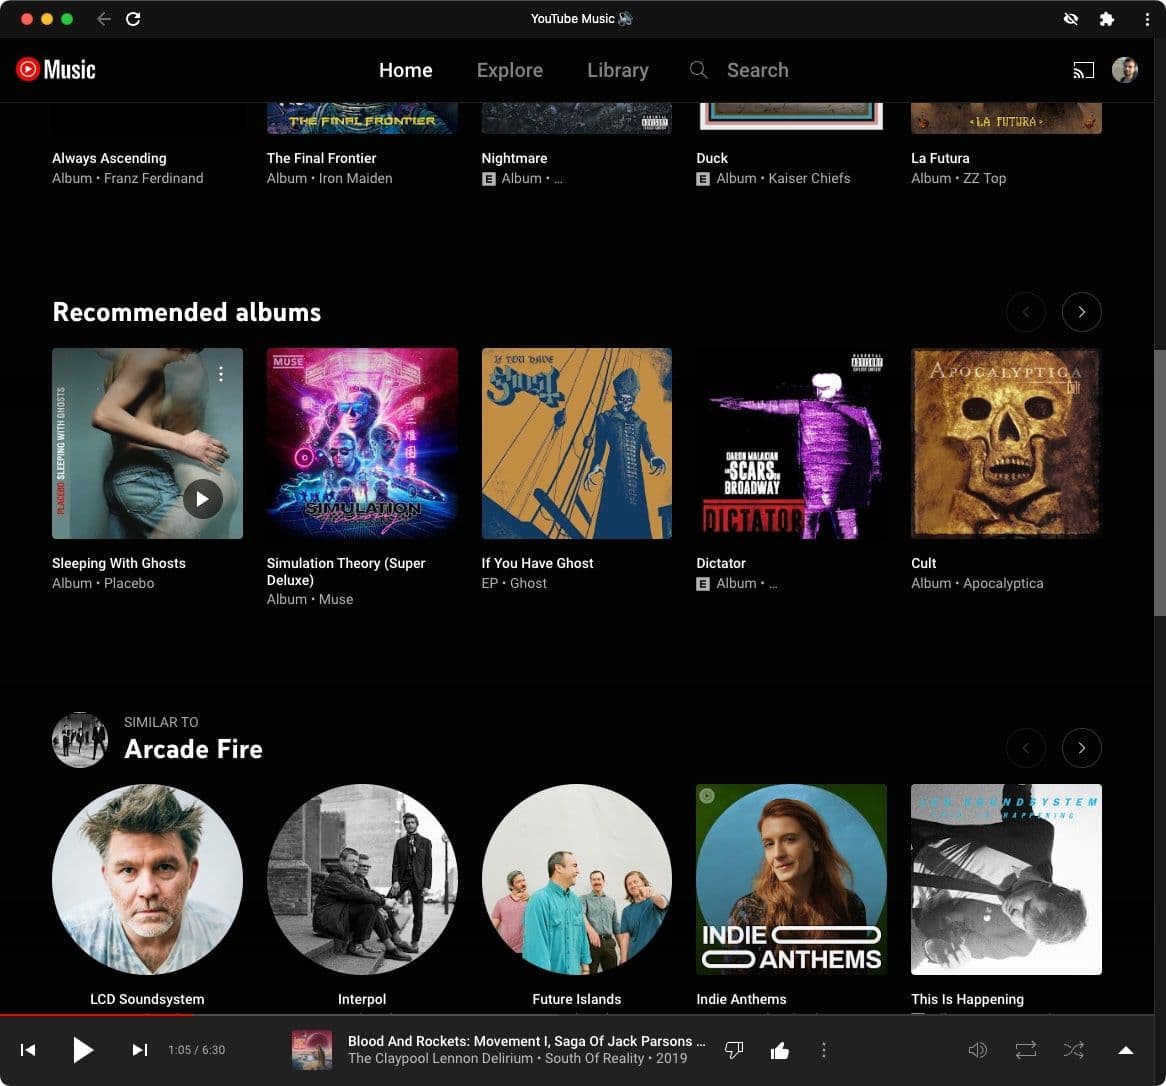
Task: Click the thumbs down icon on current song
Action: click(x=734, y=1050)
